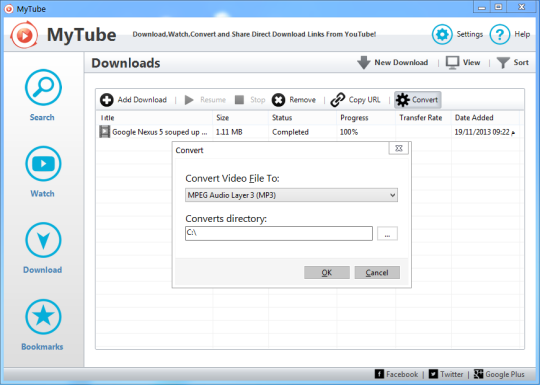Viewport: 540px width, 385px height.
Task: Open Facebook link in status bar
Action: pos(396,374)
